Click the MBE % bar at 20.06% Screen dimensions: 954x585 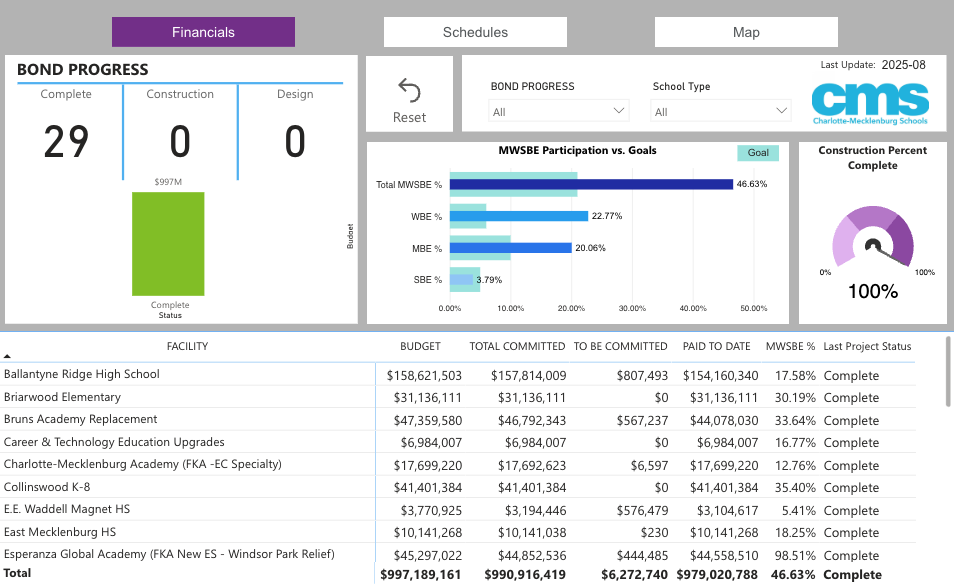click(x=510, y=248)
